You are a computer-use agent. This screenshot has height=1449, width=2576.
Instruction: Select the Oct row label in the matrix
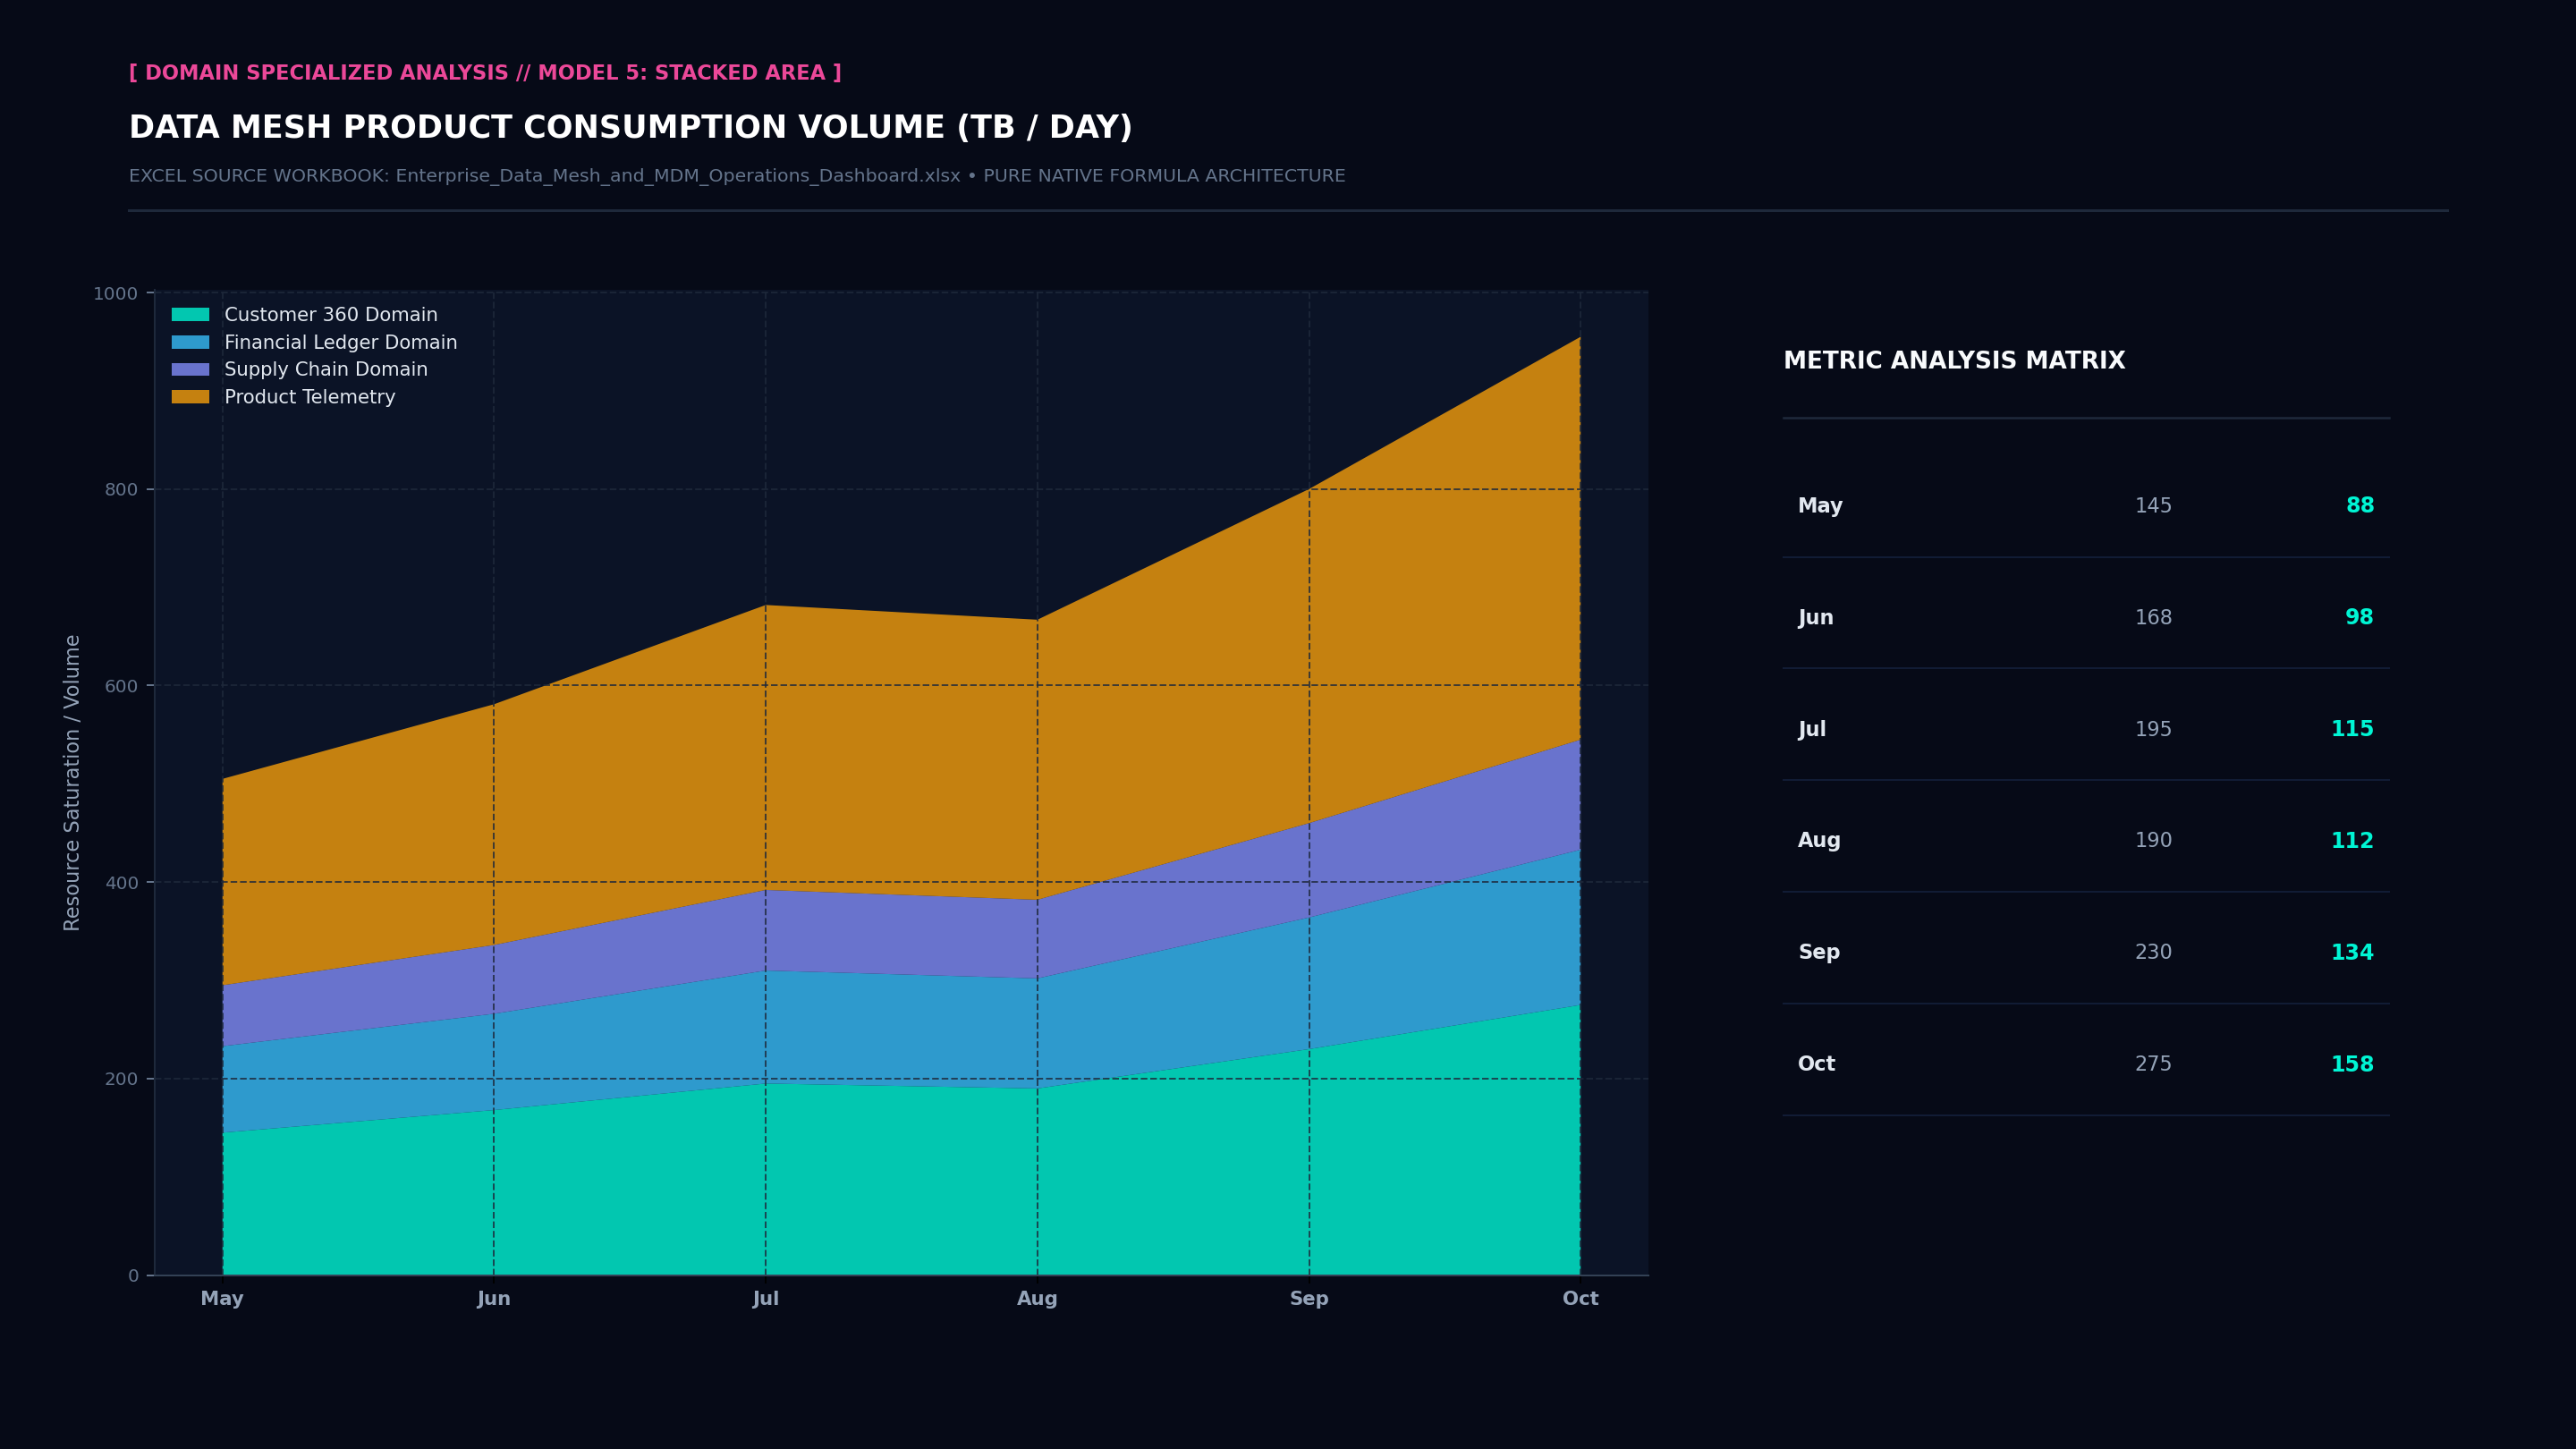click(1816, 1064)
